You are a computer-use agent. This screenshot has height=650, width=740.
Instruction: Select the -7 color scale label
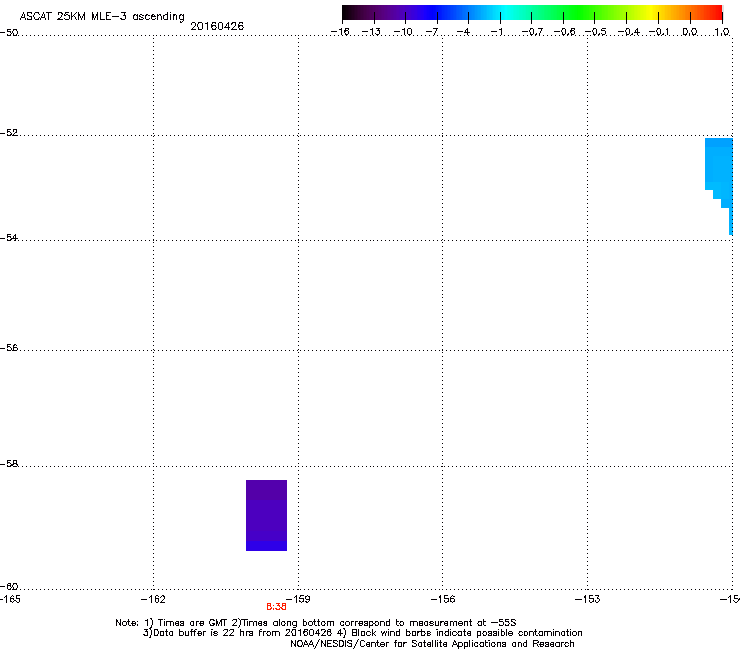click(x=432, y=32)
